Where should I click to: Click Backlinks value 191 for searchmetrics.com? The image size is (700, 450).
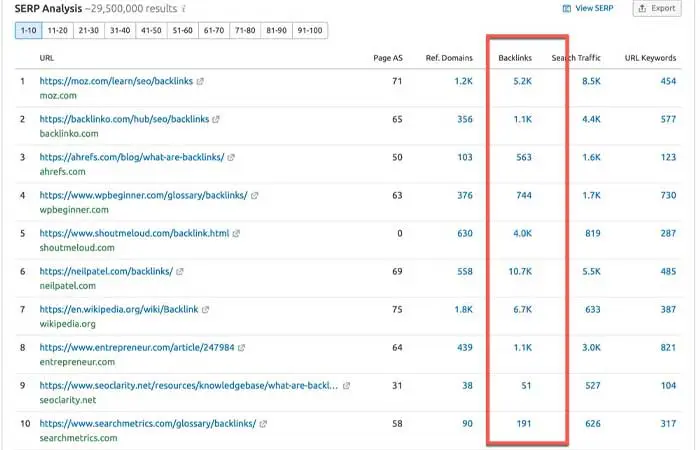point(524,423)
